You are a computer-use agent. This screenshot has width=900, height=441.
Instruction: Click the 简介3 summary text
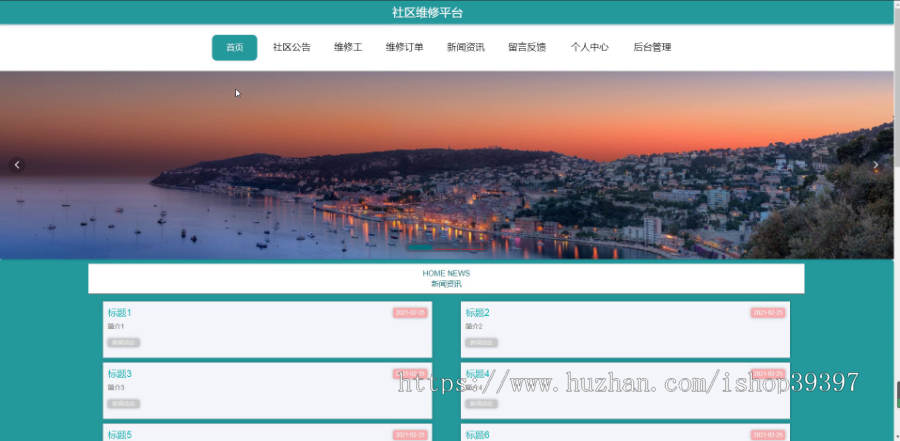click(x=115, y=388)
